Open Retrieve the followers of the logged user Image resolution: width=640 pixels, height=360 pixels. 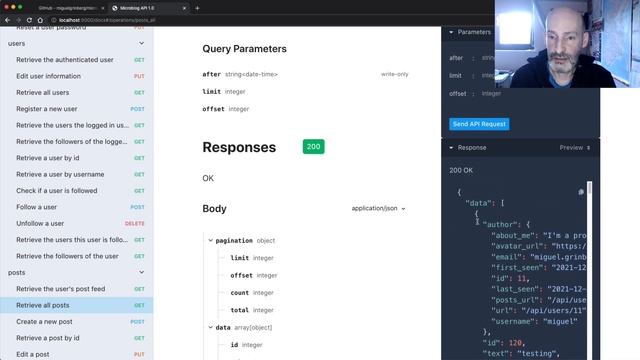77,142
